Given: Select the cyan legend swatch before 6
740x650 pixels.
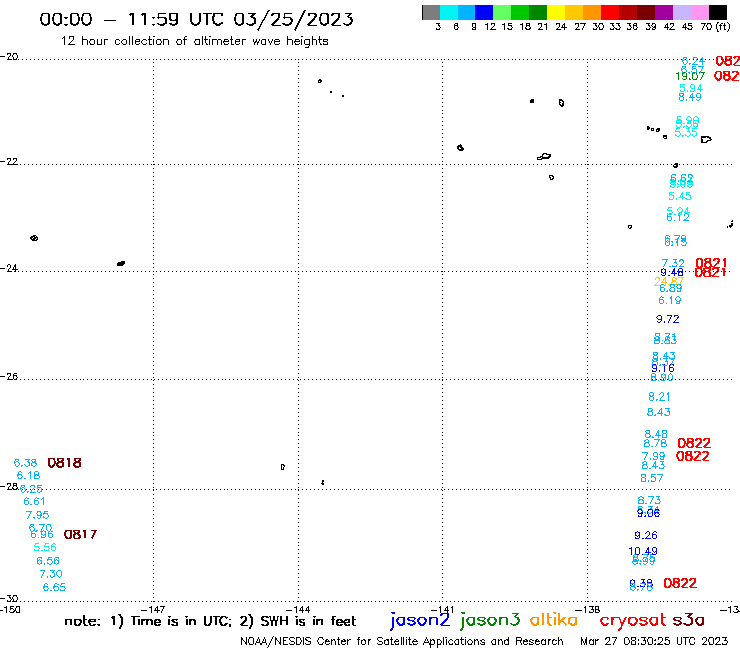Looking at the screenshot, I should point(449,12).
